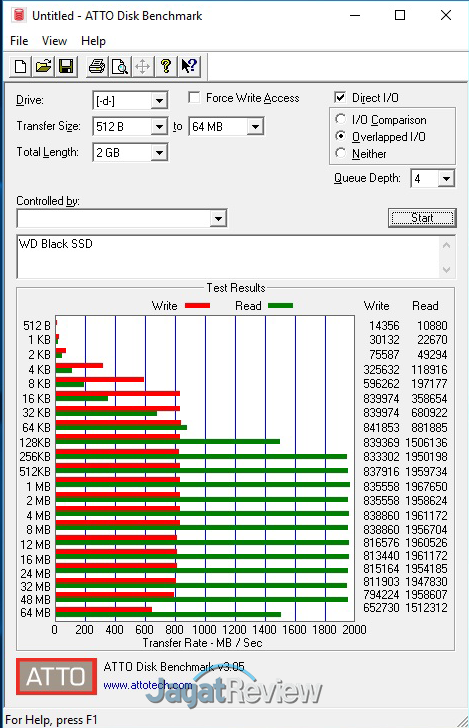Click the 64 KB row label
Screen dimensions: 469x728
tap(36, 427)
